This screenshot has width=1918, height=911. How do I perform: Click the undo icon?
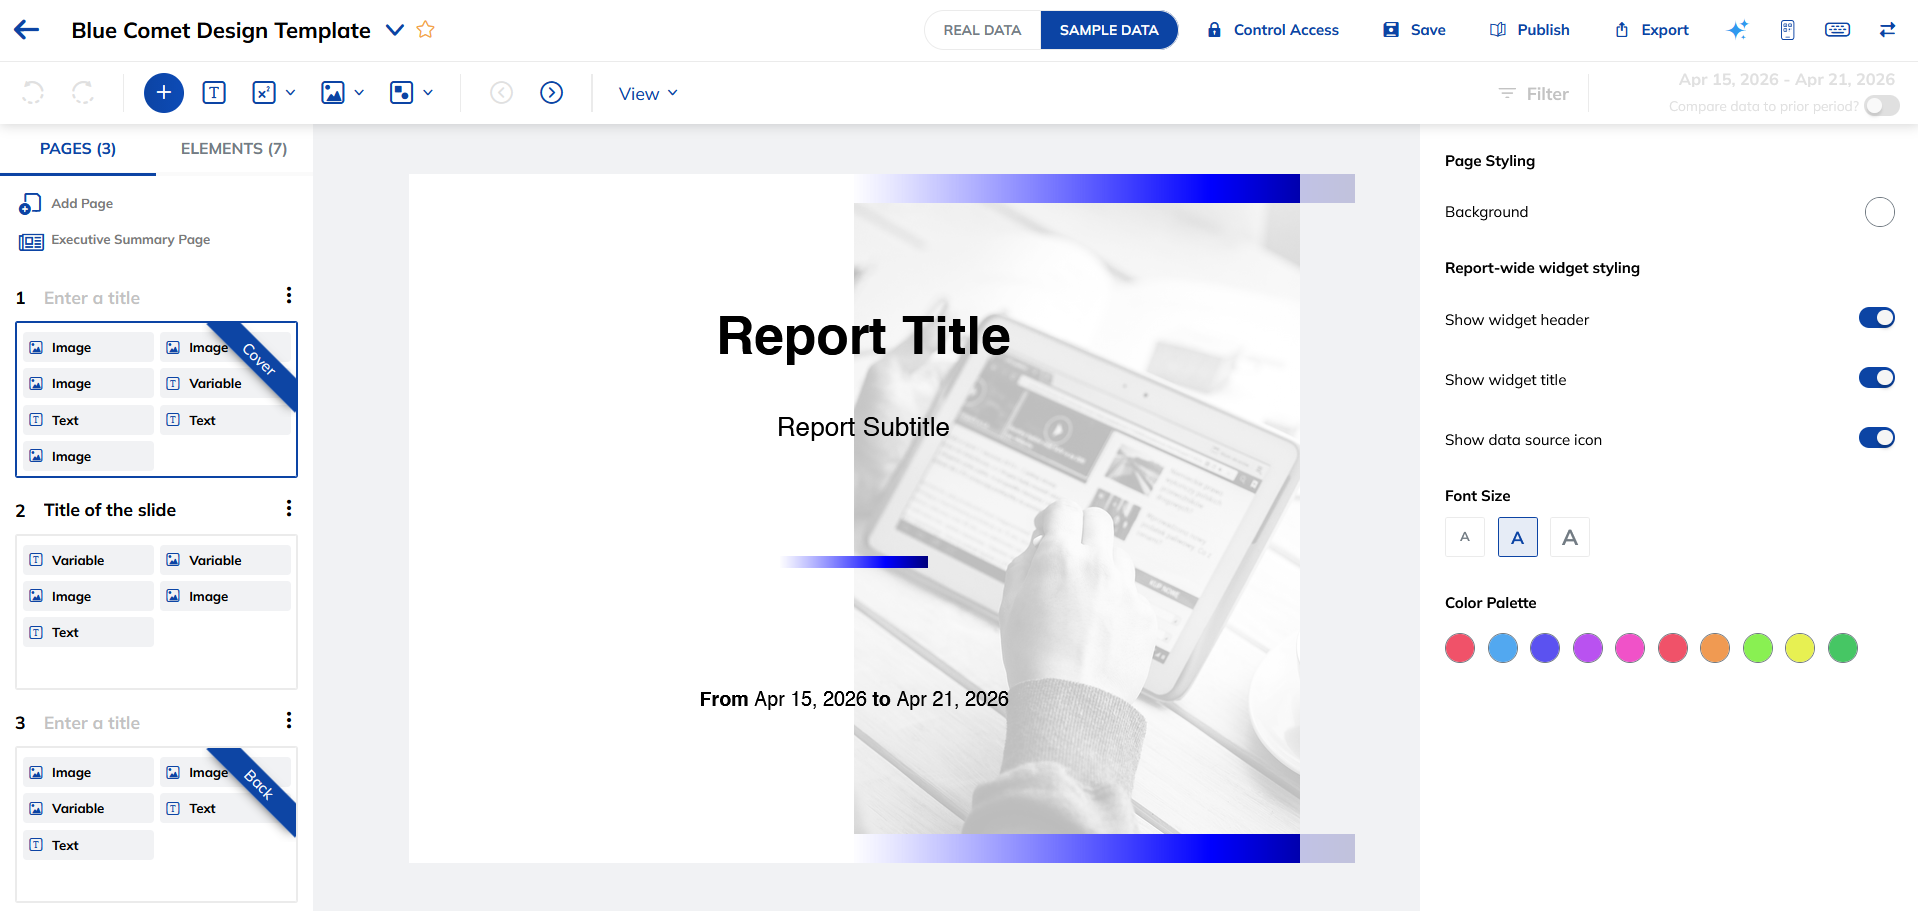33,93
